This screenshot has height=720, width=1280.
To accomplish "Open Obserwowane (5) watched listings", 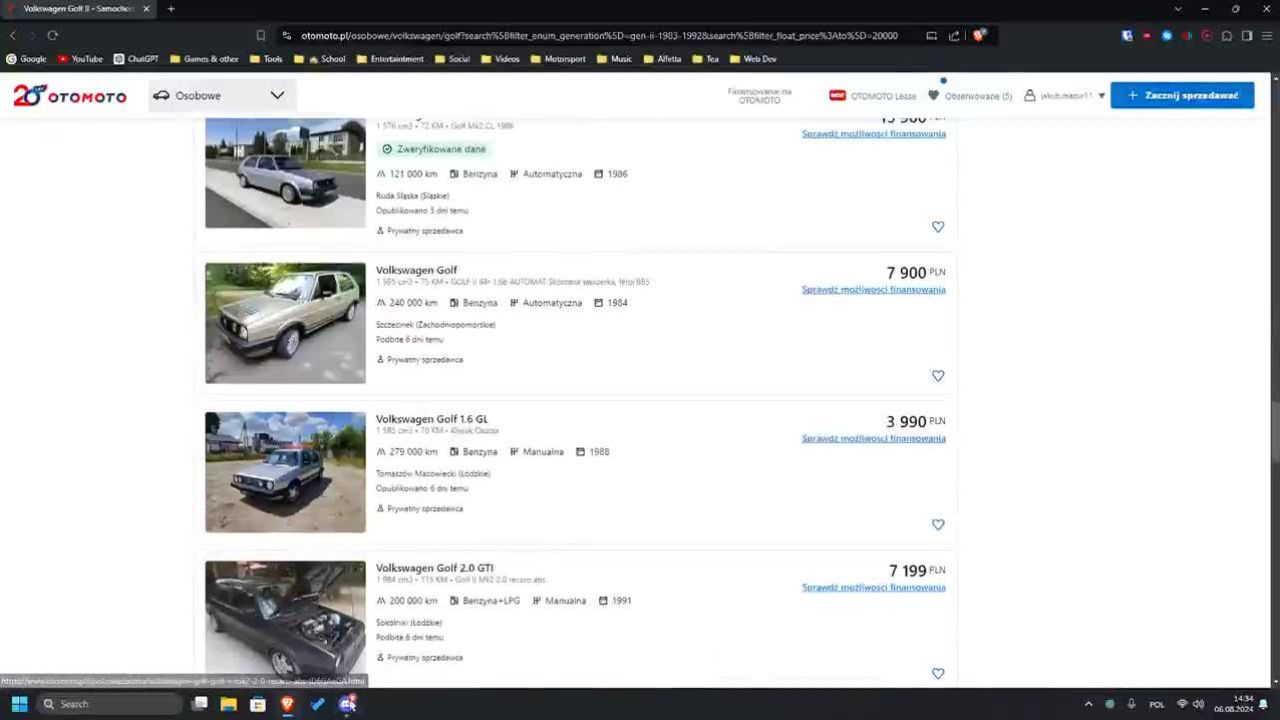I will 970,96.
